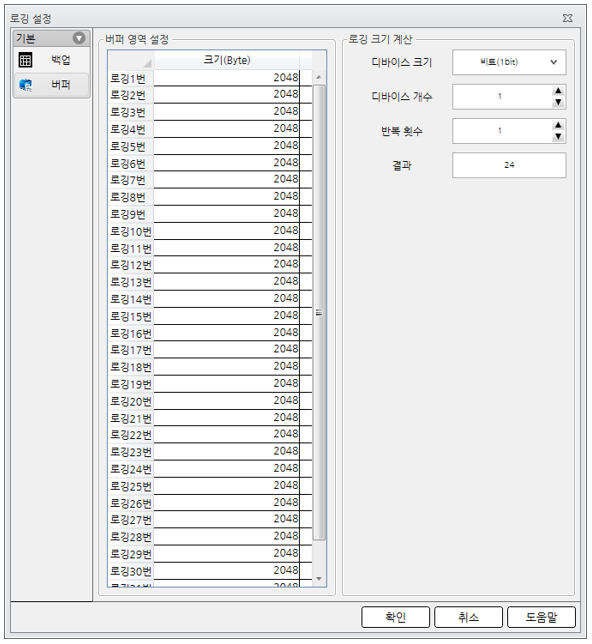Select row header 로깅5번
Screen dimensions: 592x644
[x=131, y=146]
